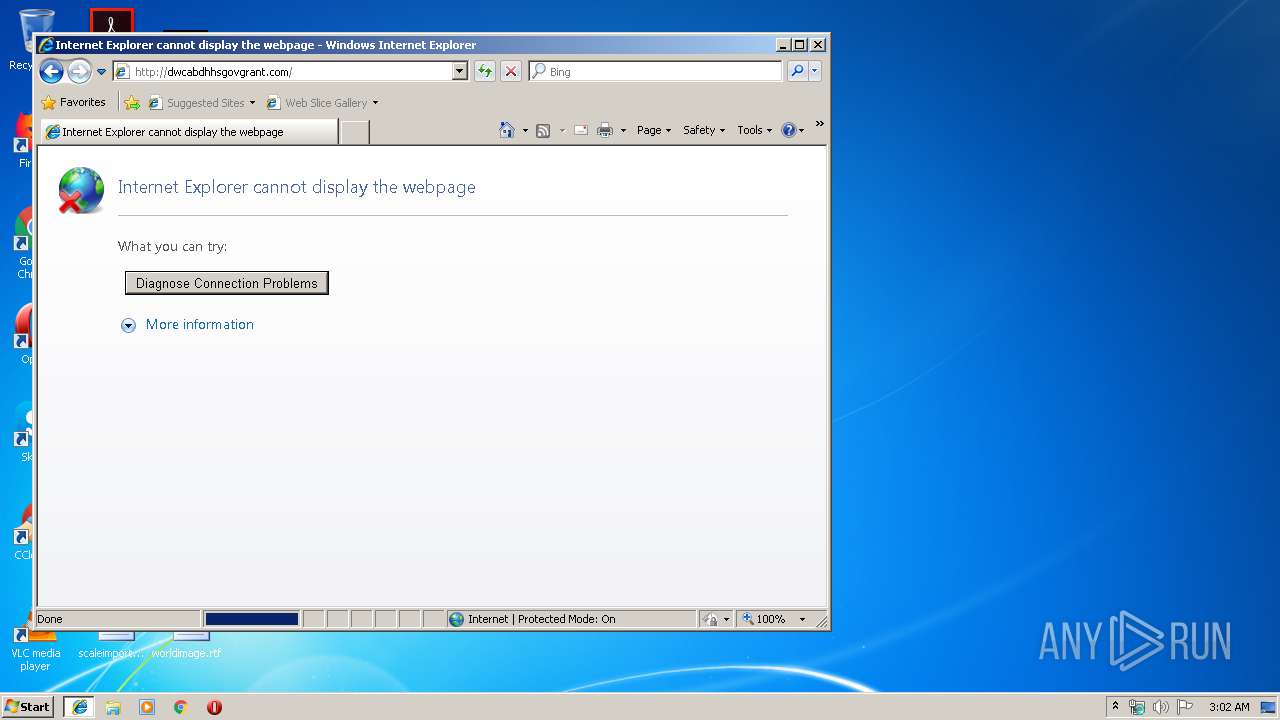This screenshot has width=1280, height=720.
Task: Expand the Home button dropdown arrow
Action: click(525, 130)
